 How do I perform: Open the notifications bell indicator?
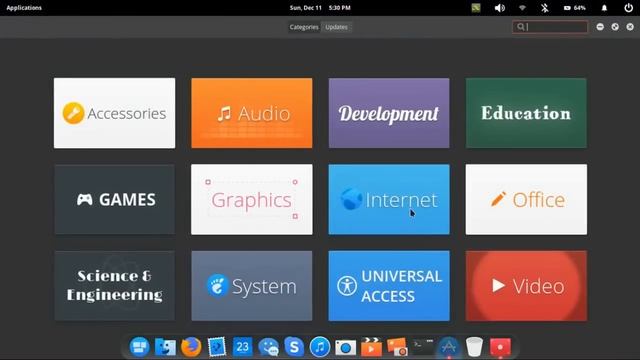(x=604, y=8)
